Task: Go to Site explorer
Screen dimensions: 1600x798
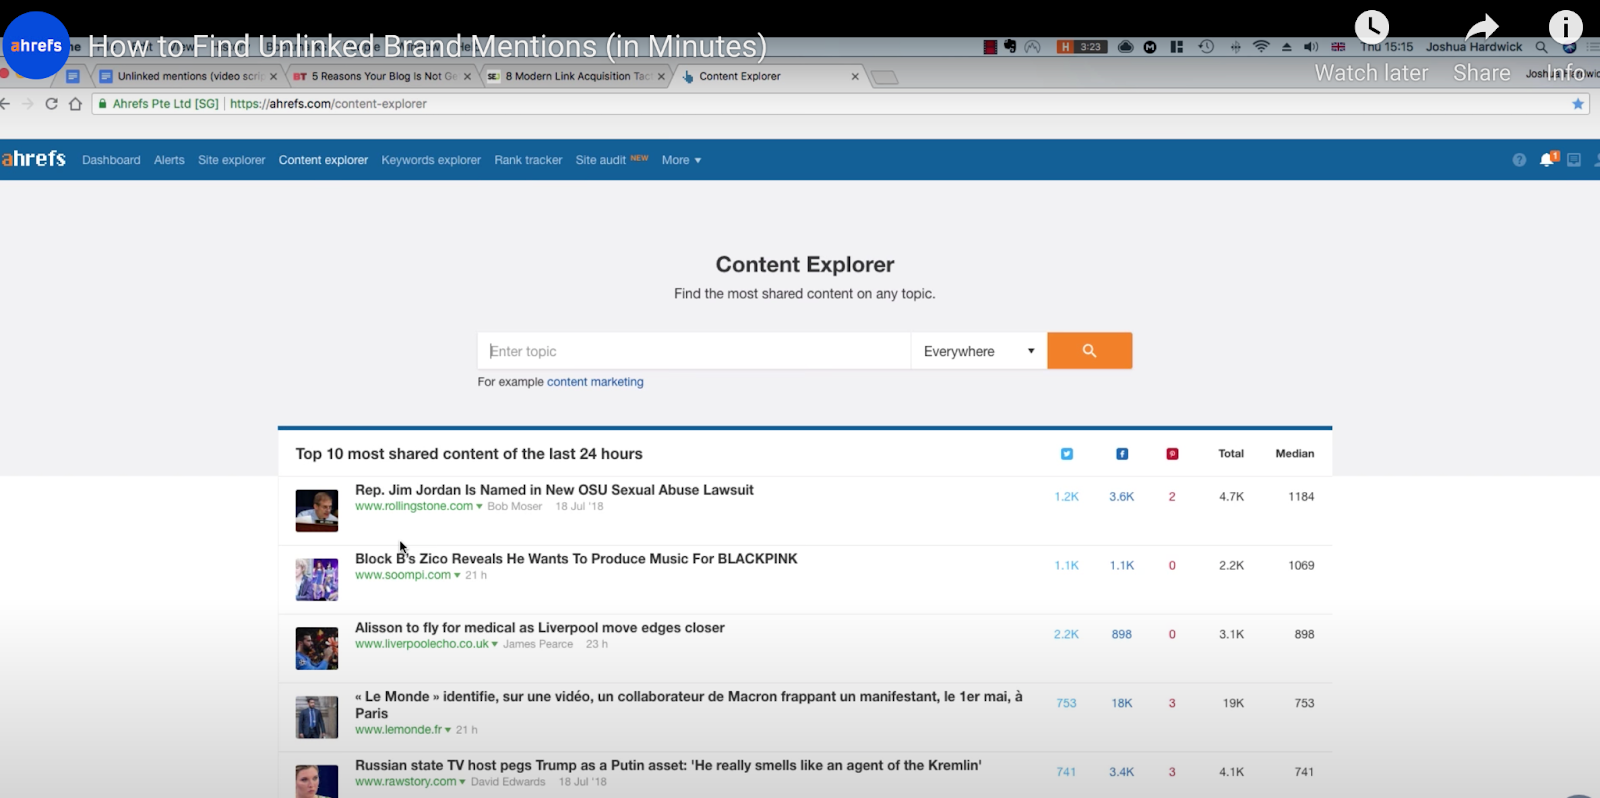Action: [231, 160]
